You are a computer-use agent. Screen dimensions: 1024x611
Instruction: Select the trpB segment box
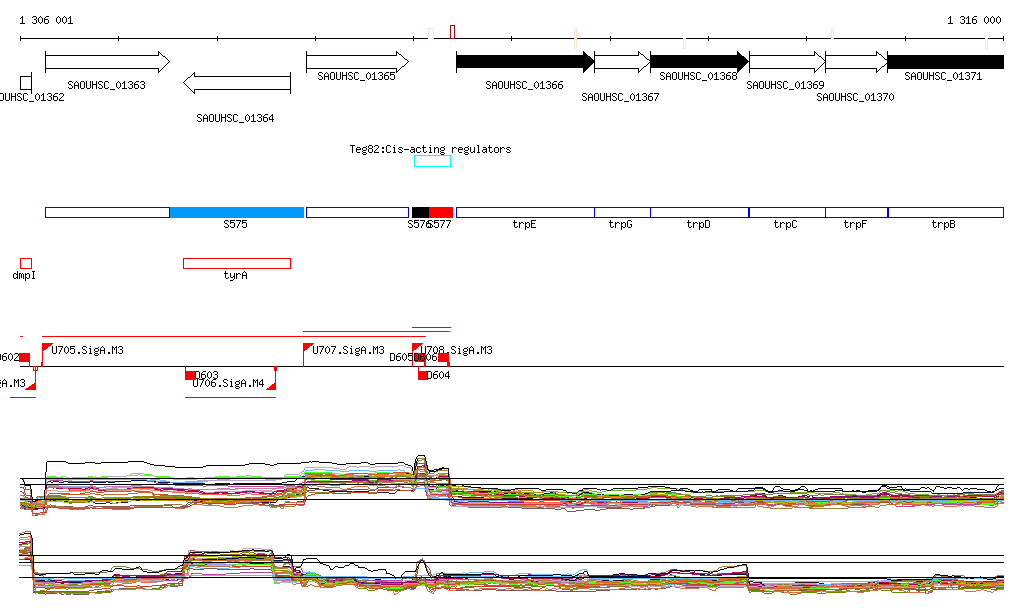click(944, 212)
